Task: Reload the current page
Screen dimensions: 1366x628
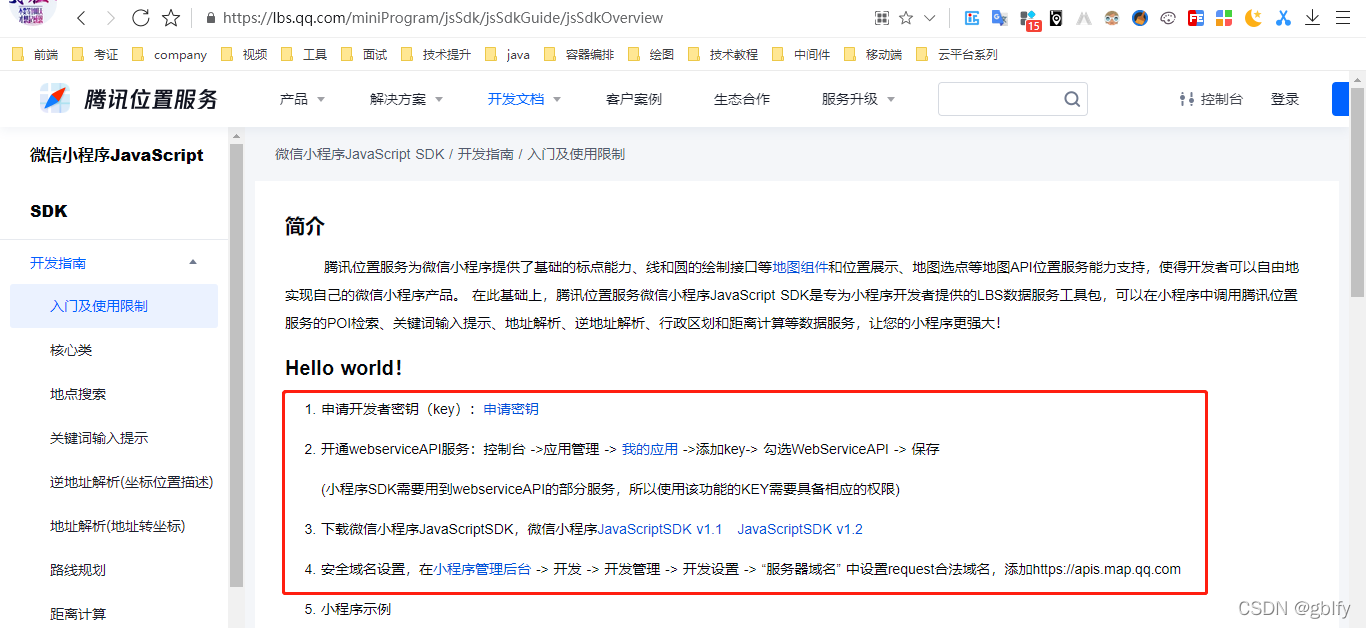Action: point(141,18)
